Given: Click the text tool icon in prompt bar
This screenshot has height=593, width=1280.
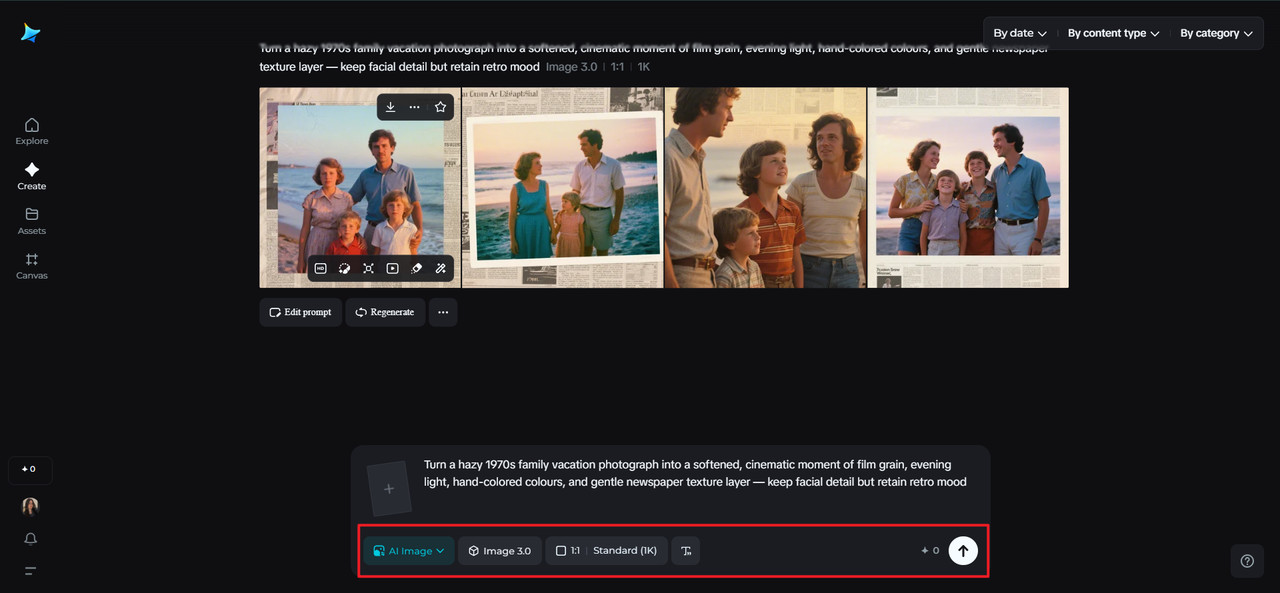Looking at the screenshot, I should click(686, 551).
